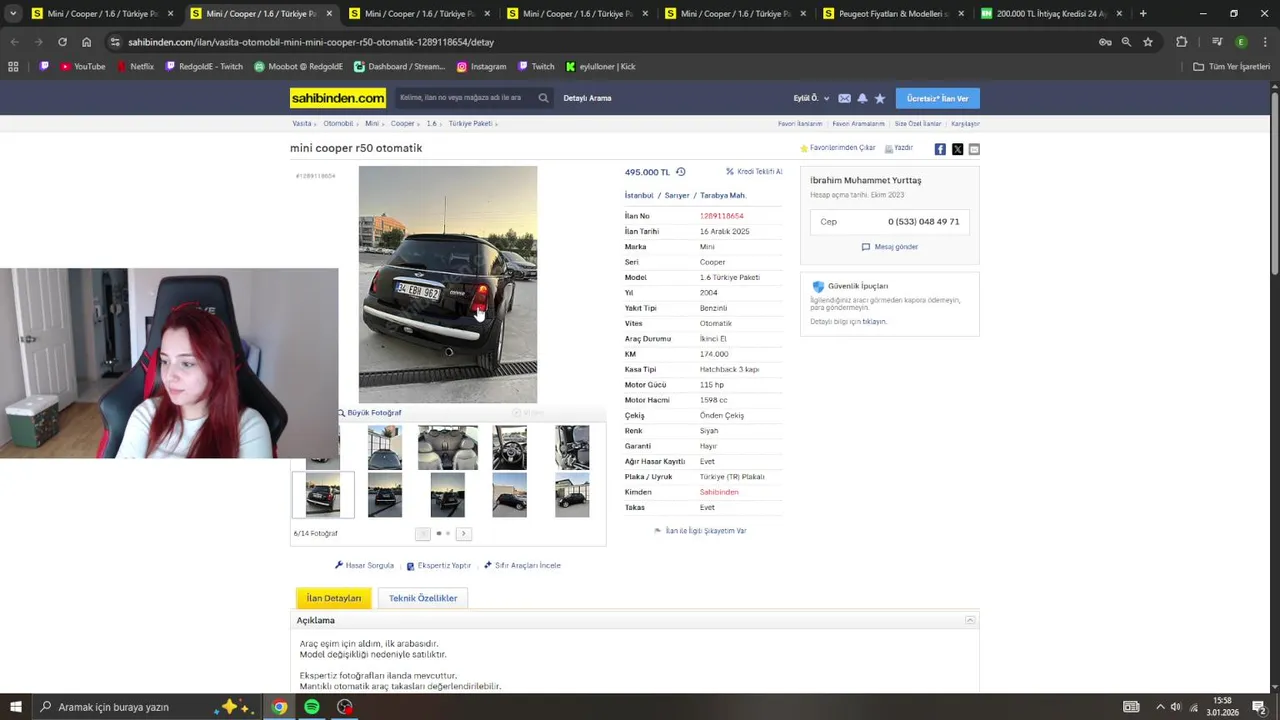1280x720 pixels.
Task: Open the sahibinden.com home logo
Action: coord(338,98)
